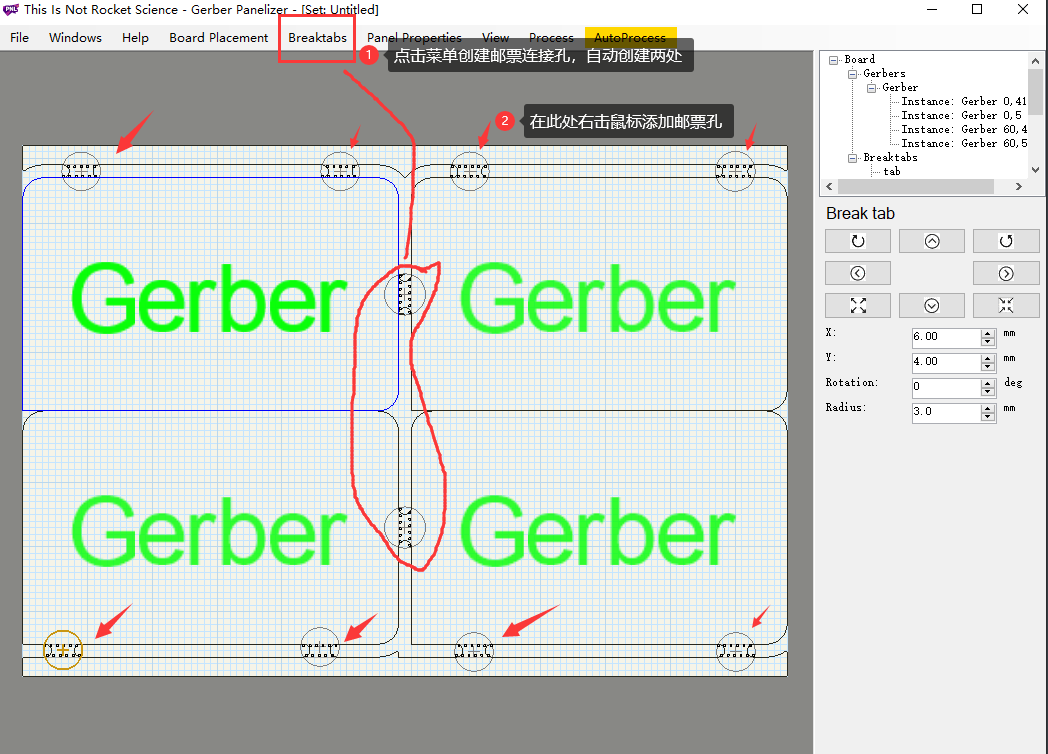Increase the X value with its up stepper
The height and width of the screenshot is (754, 1048).
989,332
